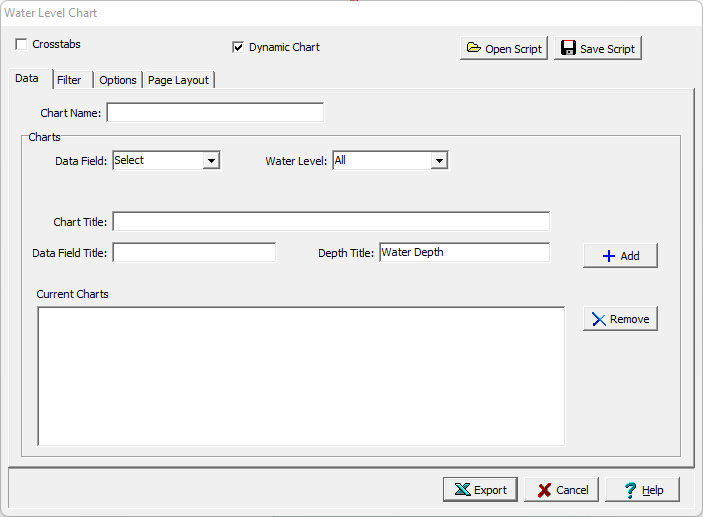Screen dimensions: 703x517
Task: Click into the Chart Title field
Action: coord(331,221)
